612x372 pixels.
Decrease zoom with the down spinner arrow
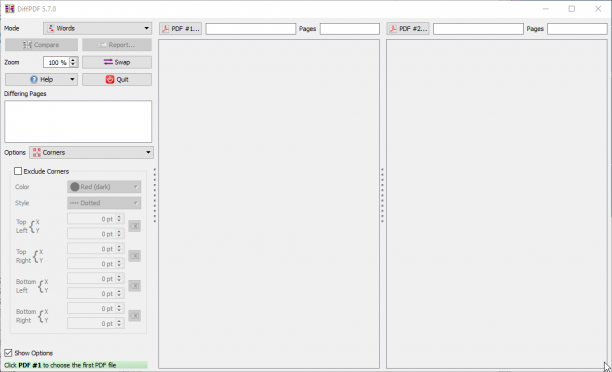(73, 65)
